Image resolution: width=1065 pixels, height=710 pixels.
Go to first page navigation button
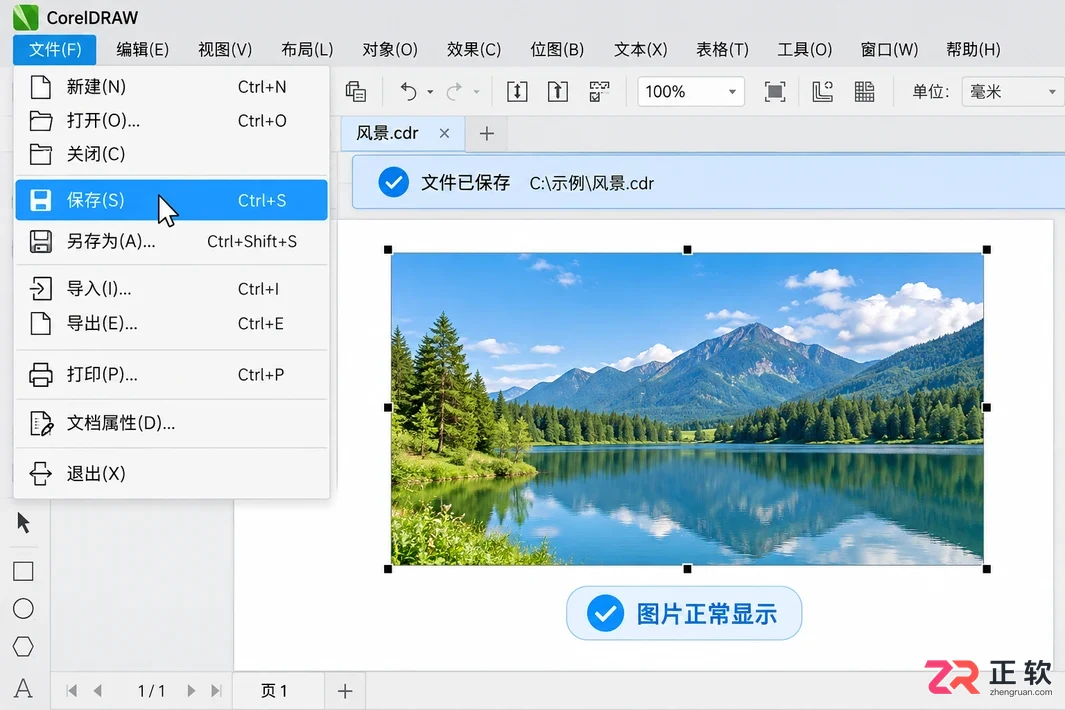tap(71, 691)
